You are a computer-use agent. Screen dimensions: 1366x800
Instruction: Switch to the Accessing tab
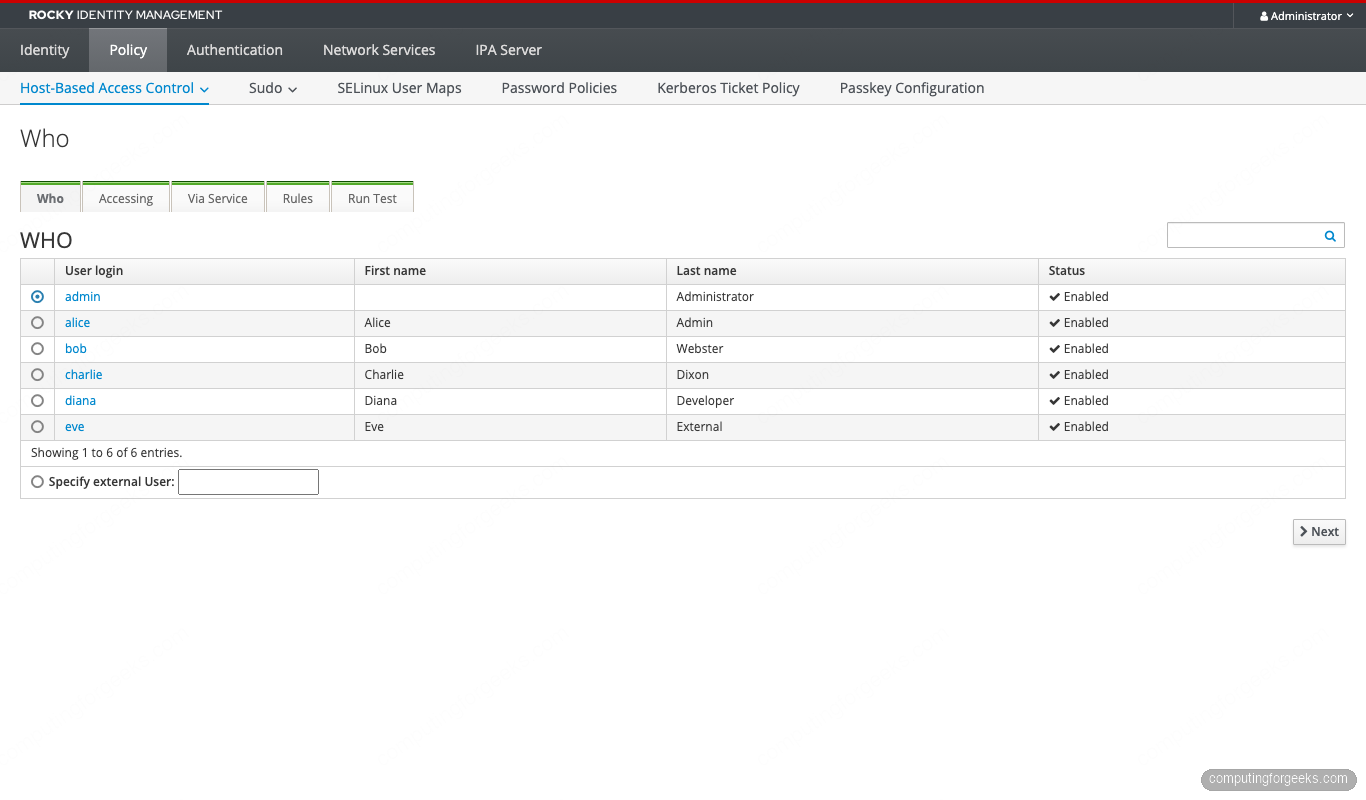pyautogui.click(x=126, y=197)
